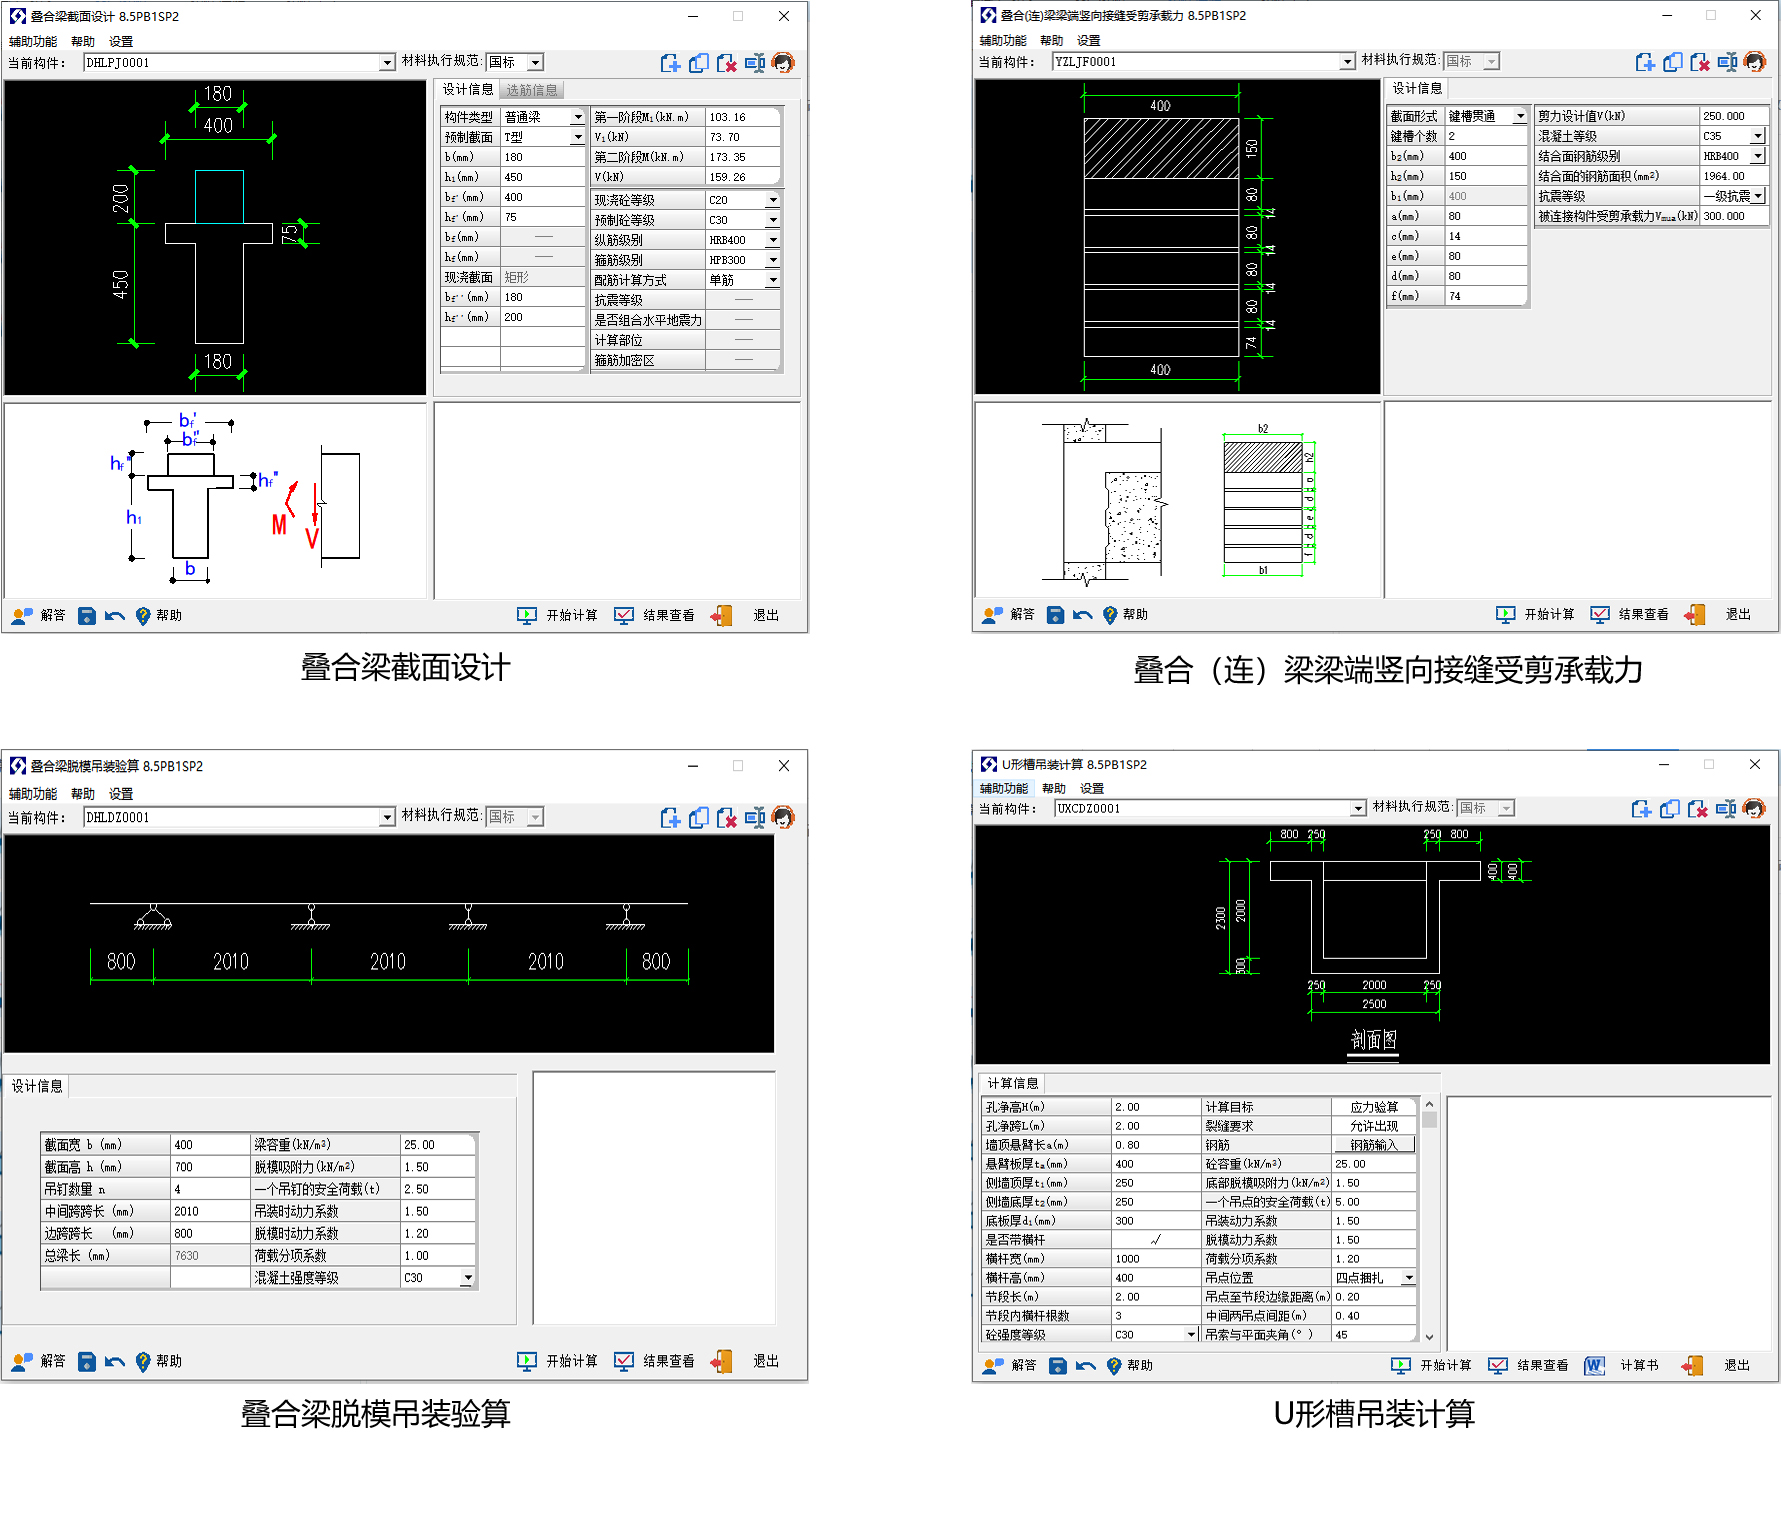1781x1519 pixels.
Task: Switch to the 选筋信息 tab
Action: coord(531,90)
